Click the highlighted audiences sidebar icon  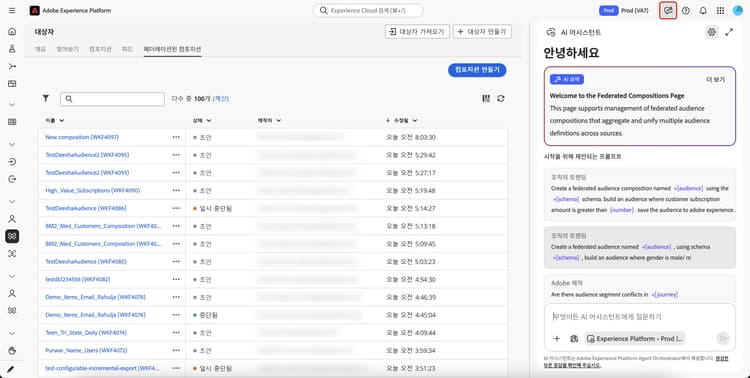pyautogui.click(x=12, y=236)
